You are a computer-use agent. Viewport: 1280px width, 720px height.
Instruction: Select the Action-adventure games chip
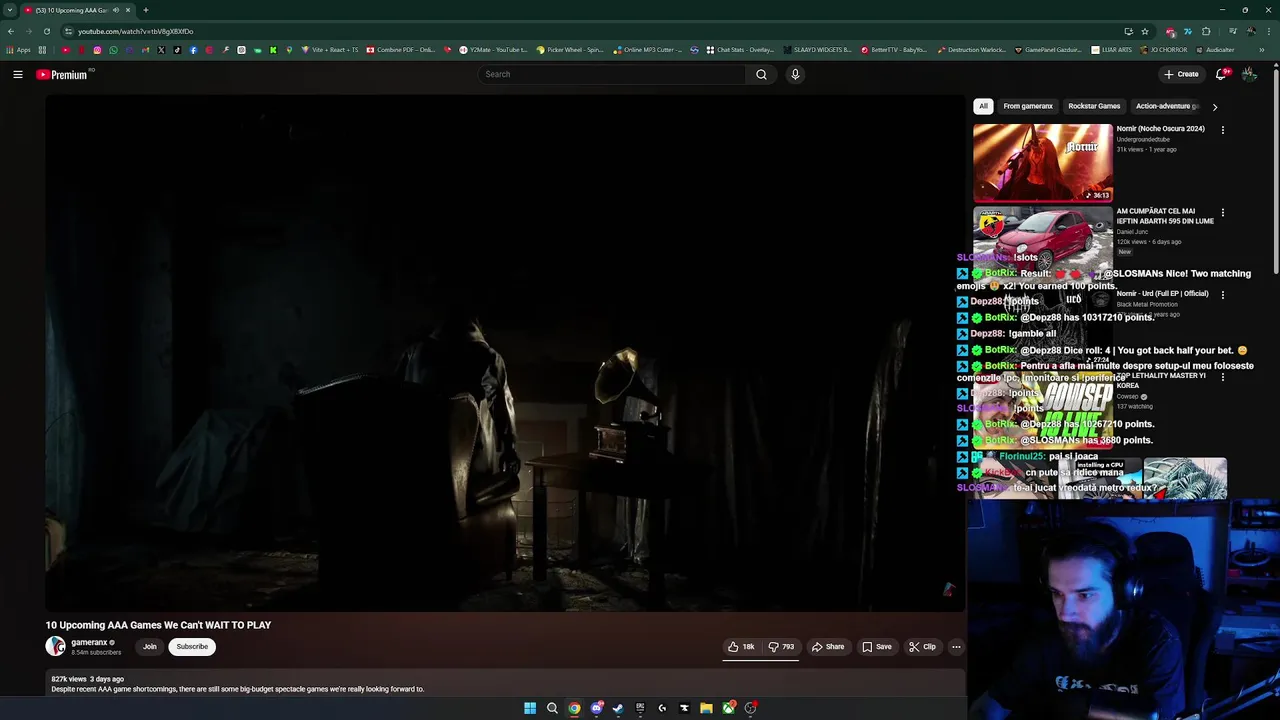click(x=1167, y=106)
